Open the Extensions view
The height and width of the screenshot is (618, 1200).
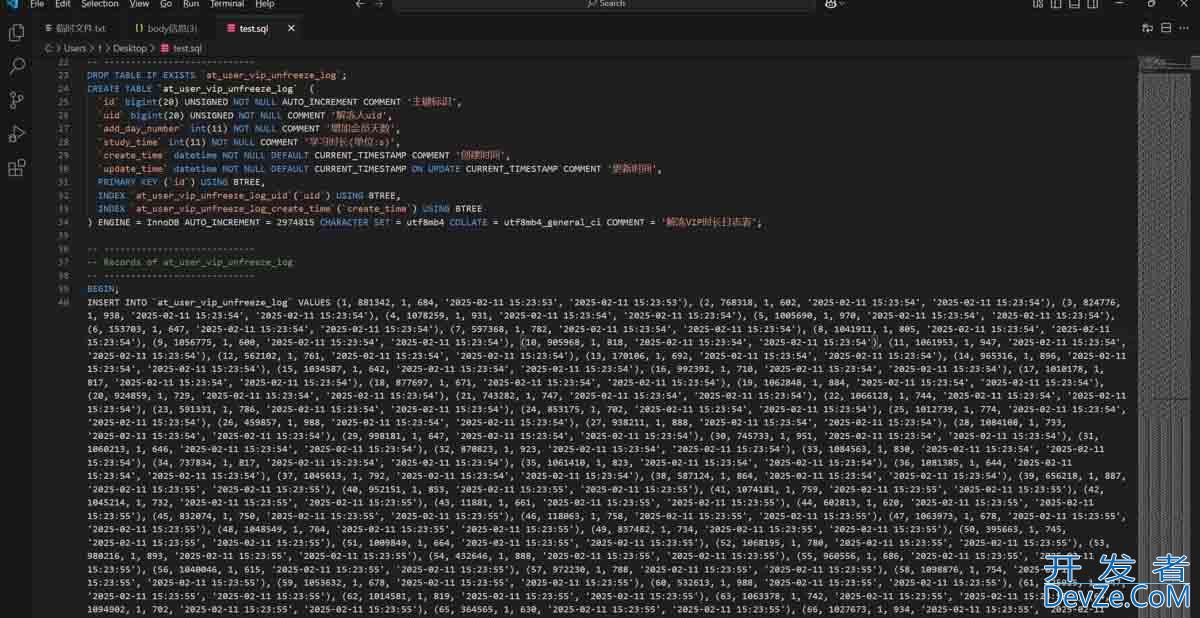click(16, 168)
